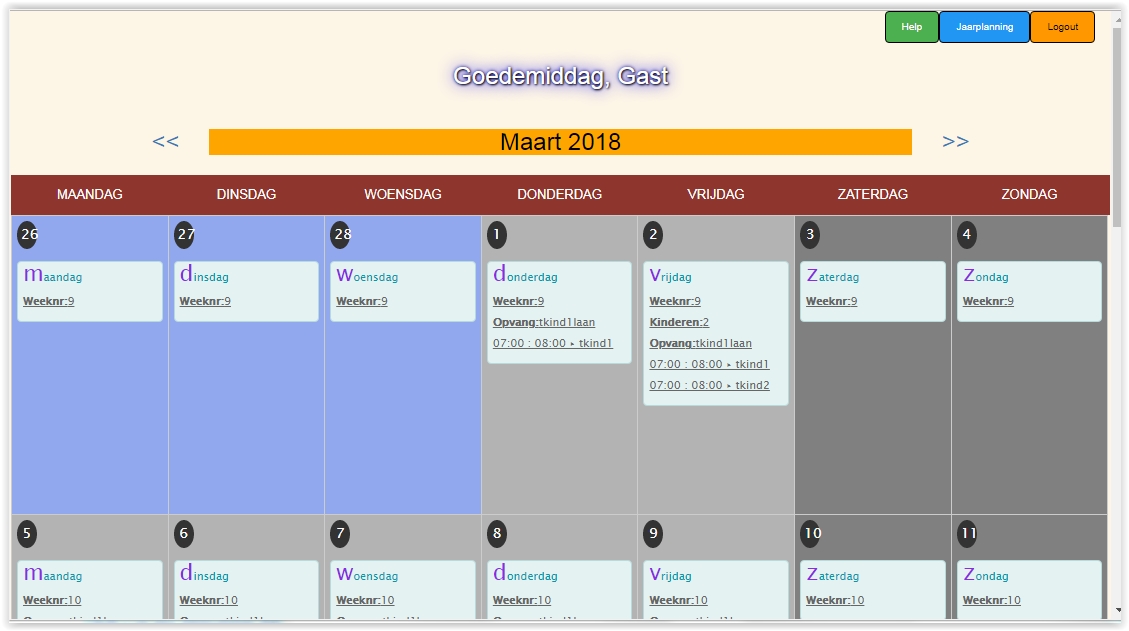Select day number 1 badge

(497, 235)
